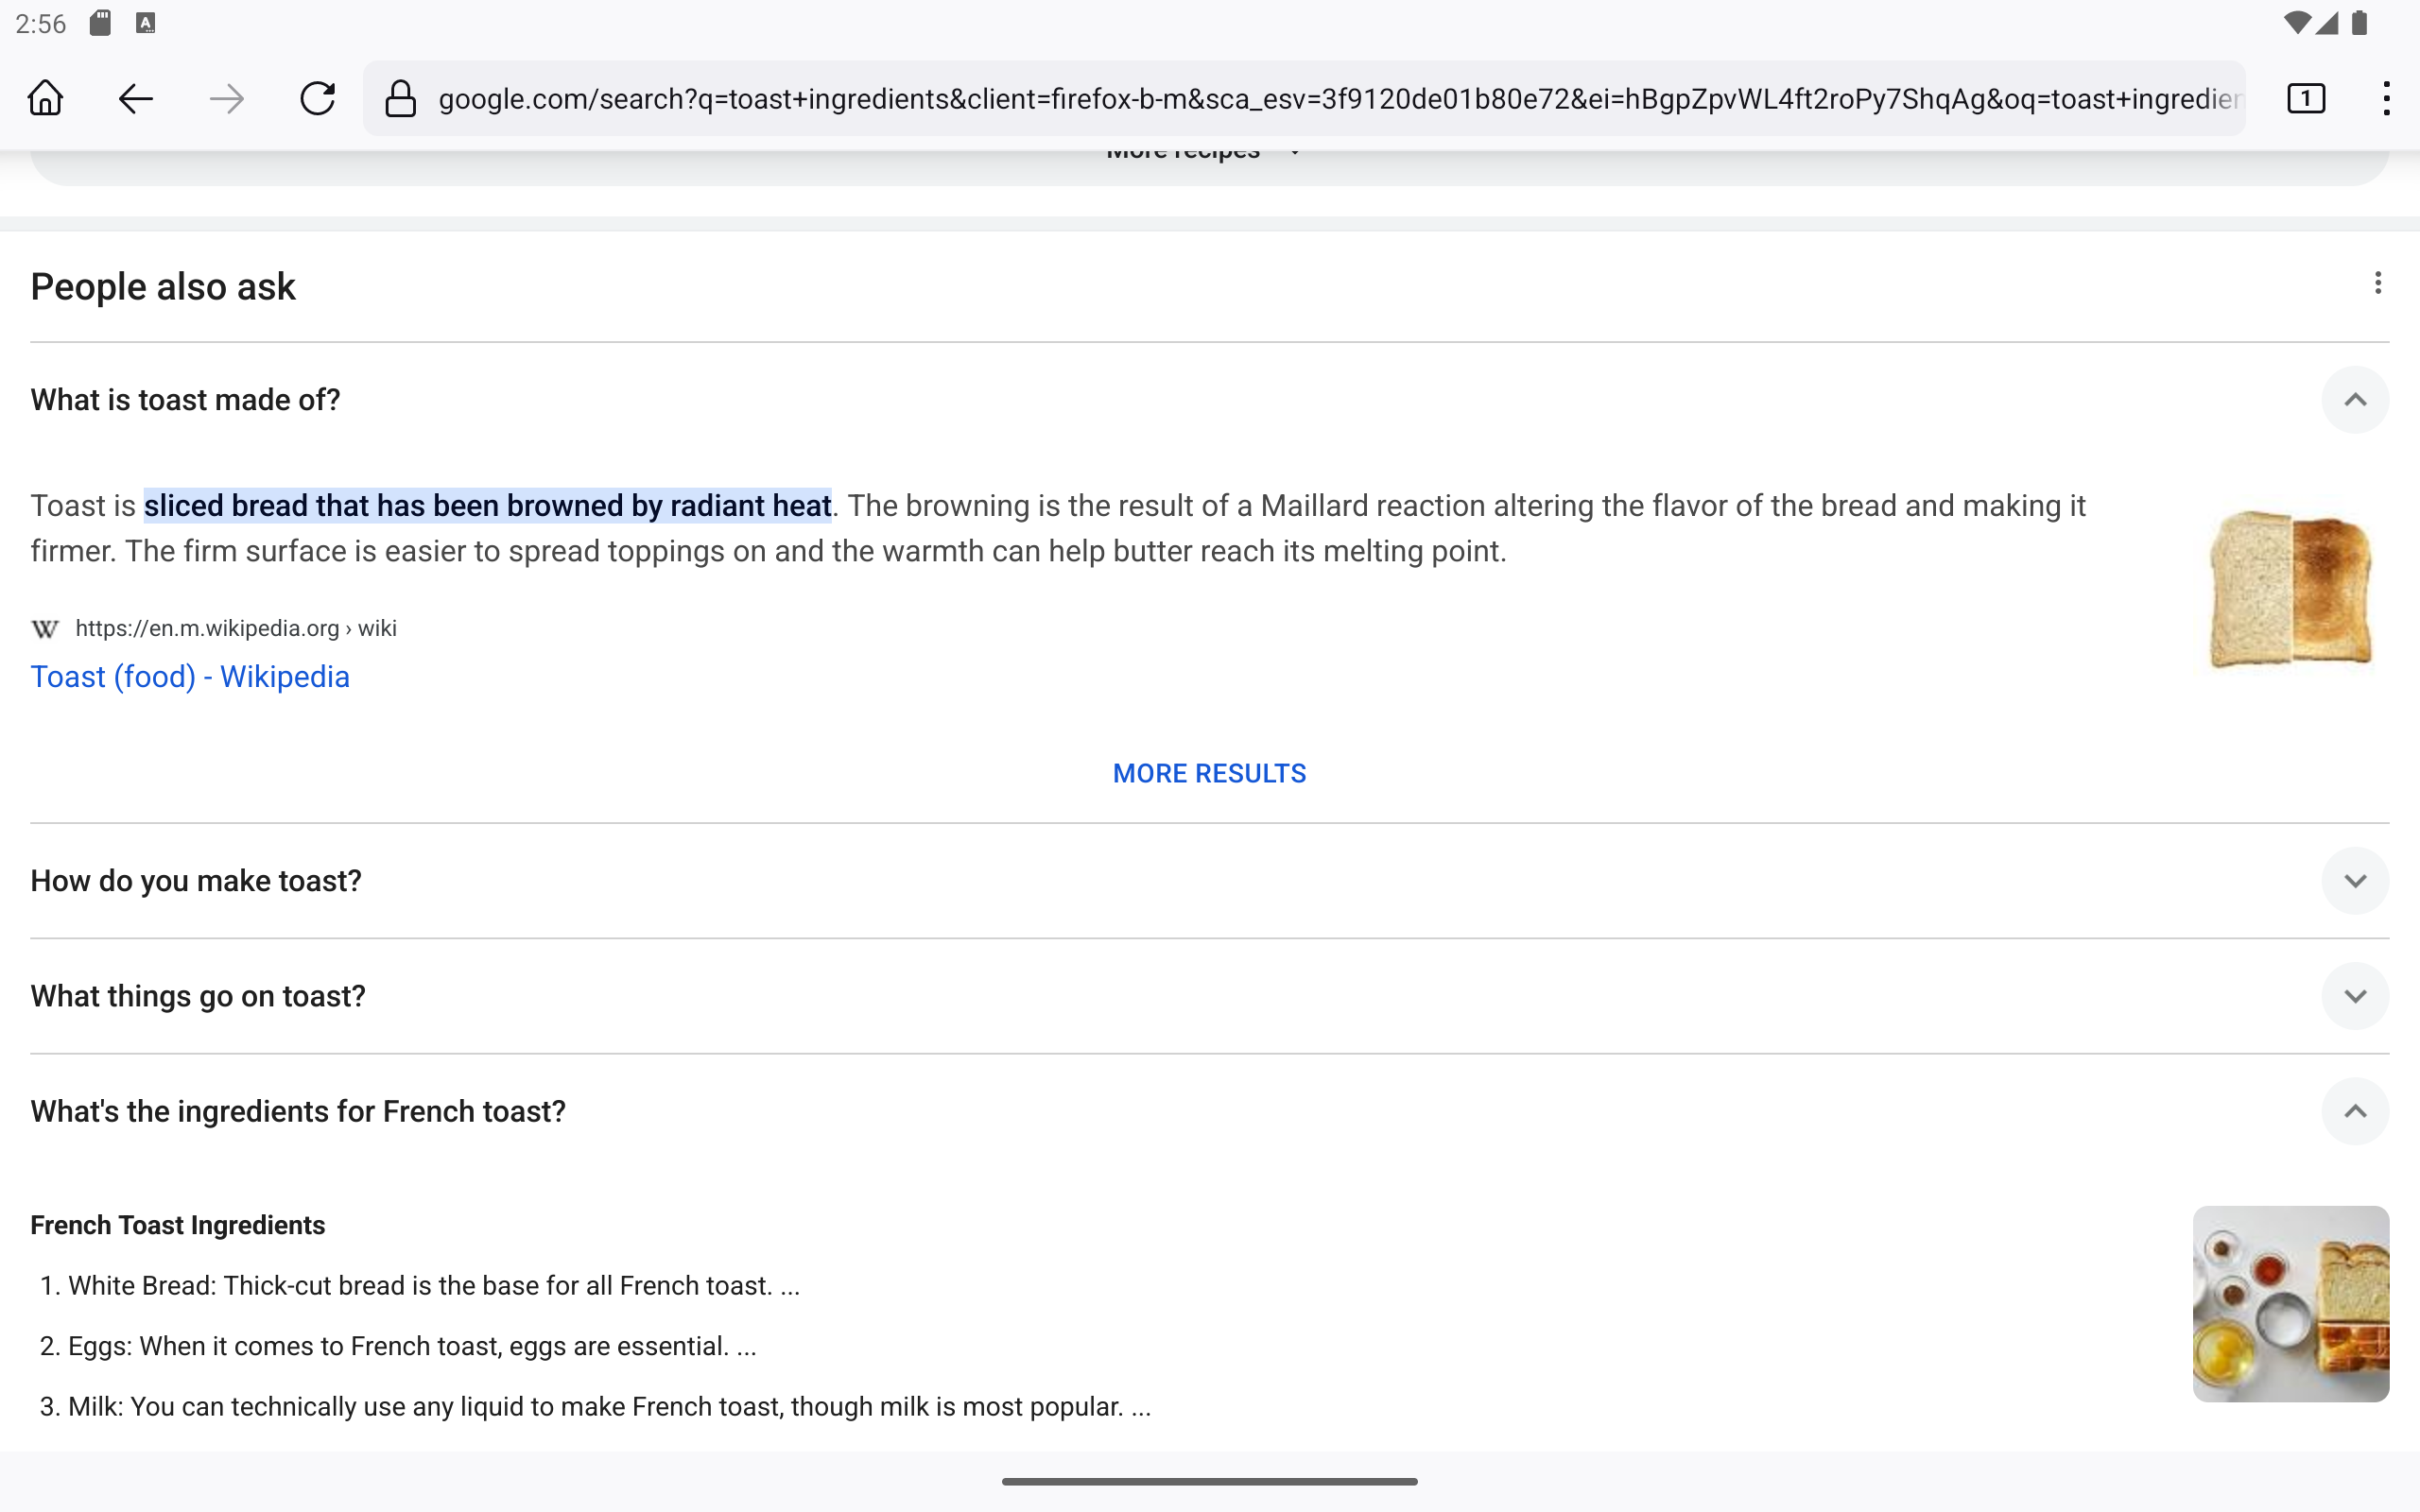Tap 'Milk: You can technically use' item
This screenshot has width=2420, height=1512.
610,1406
